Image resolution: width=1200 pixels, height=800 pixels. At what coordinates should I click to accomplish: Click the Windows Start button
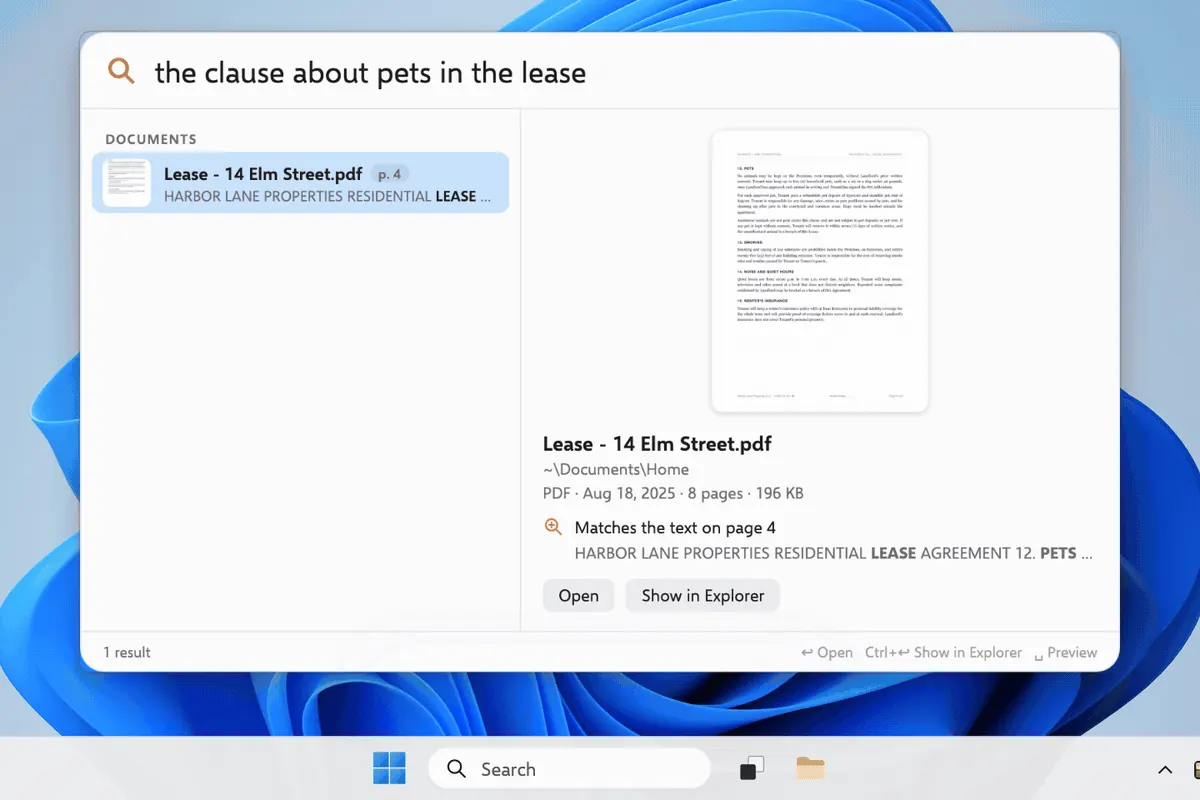389,768
